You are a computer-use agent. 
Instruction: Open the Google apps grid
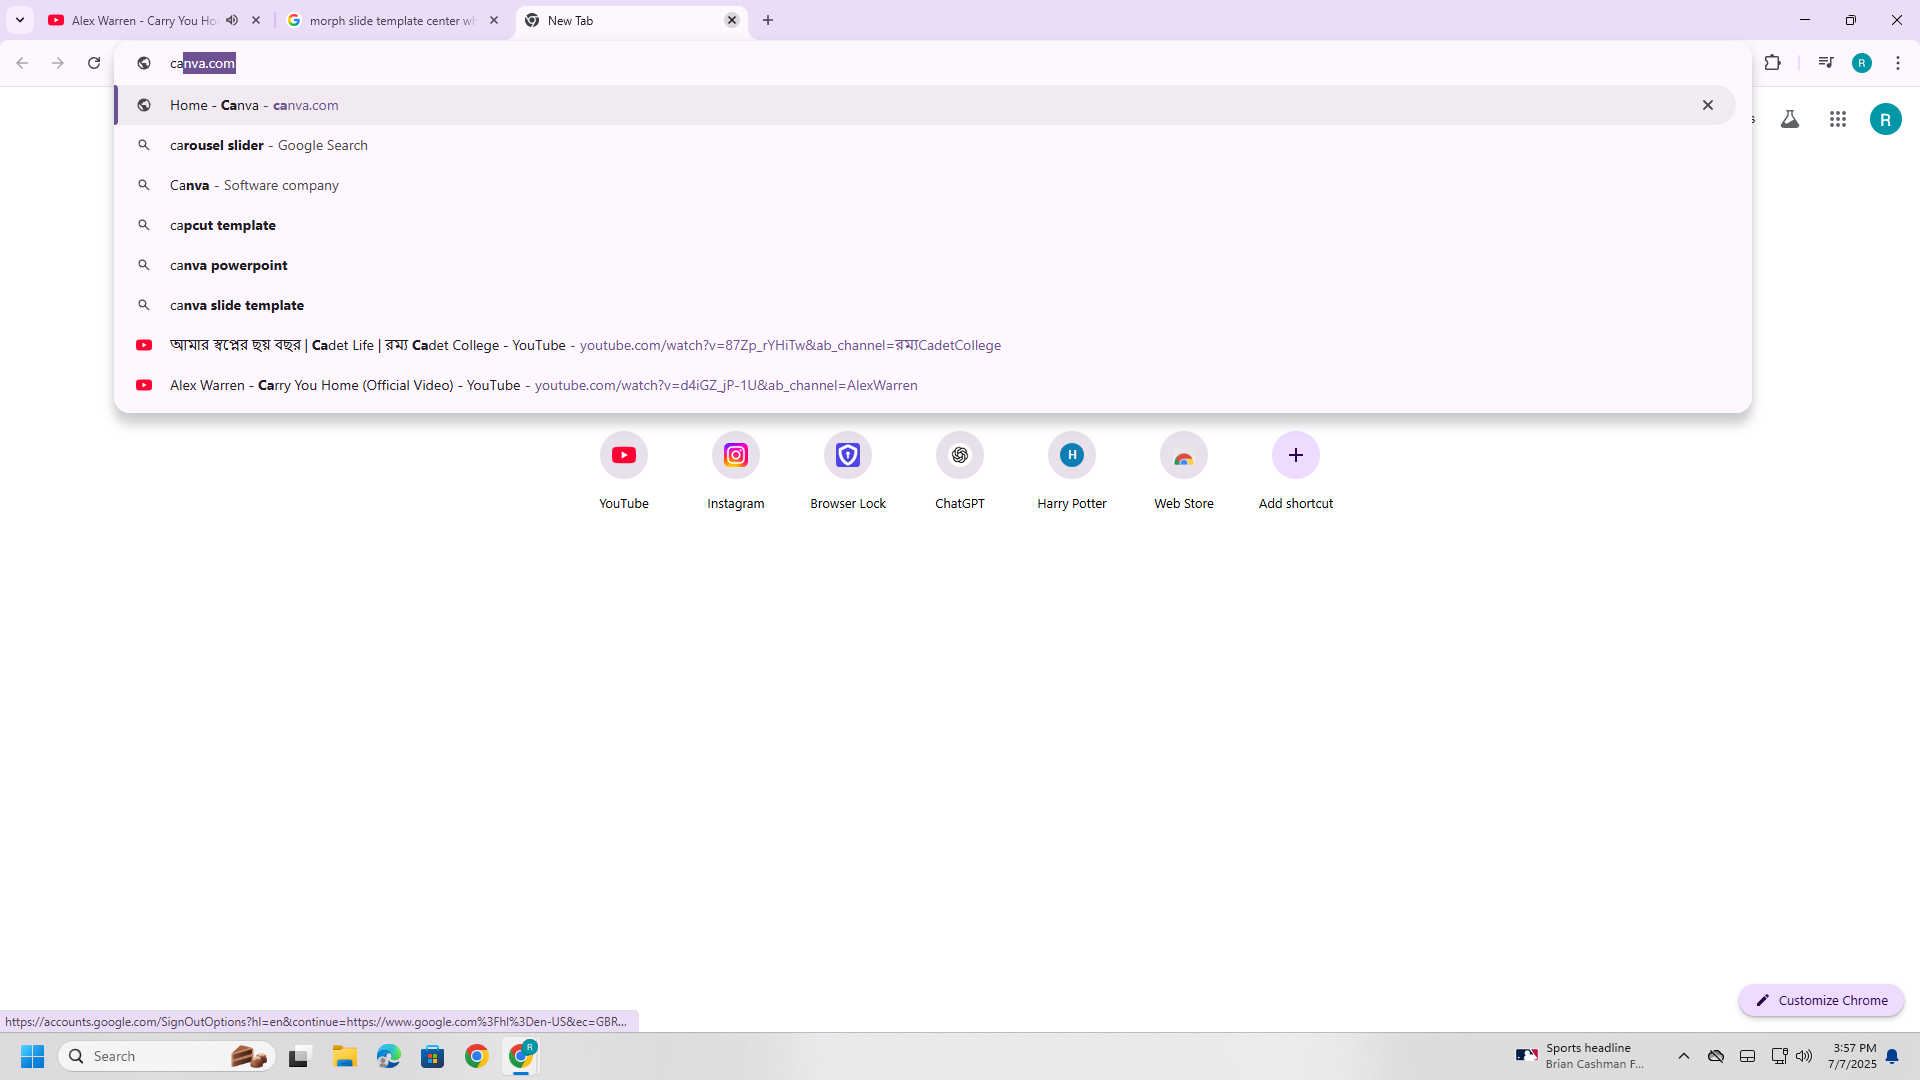point(1838,120)
